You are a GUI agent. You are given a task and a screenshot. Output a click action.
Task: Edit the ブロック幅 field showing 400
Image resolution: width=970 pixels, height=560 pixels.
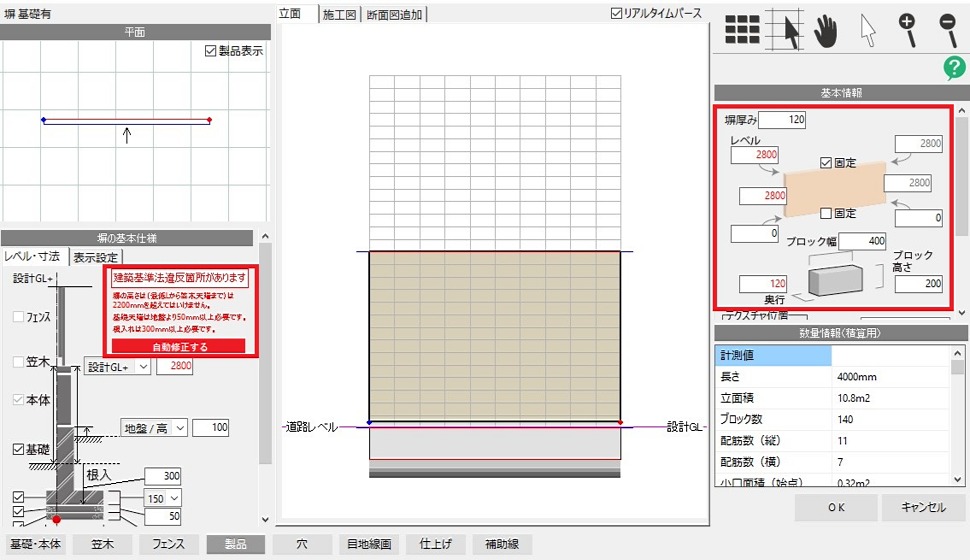click(862, 241)
